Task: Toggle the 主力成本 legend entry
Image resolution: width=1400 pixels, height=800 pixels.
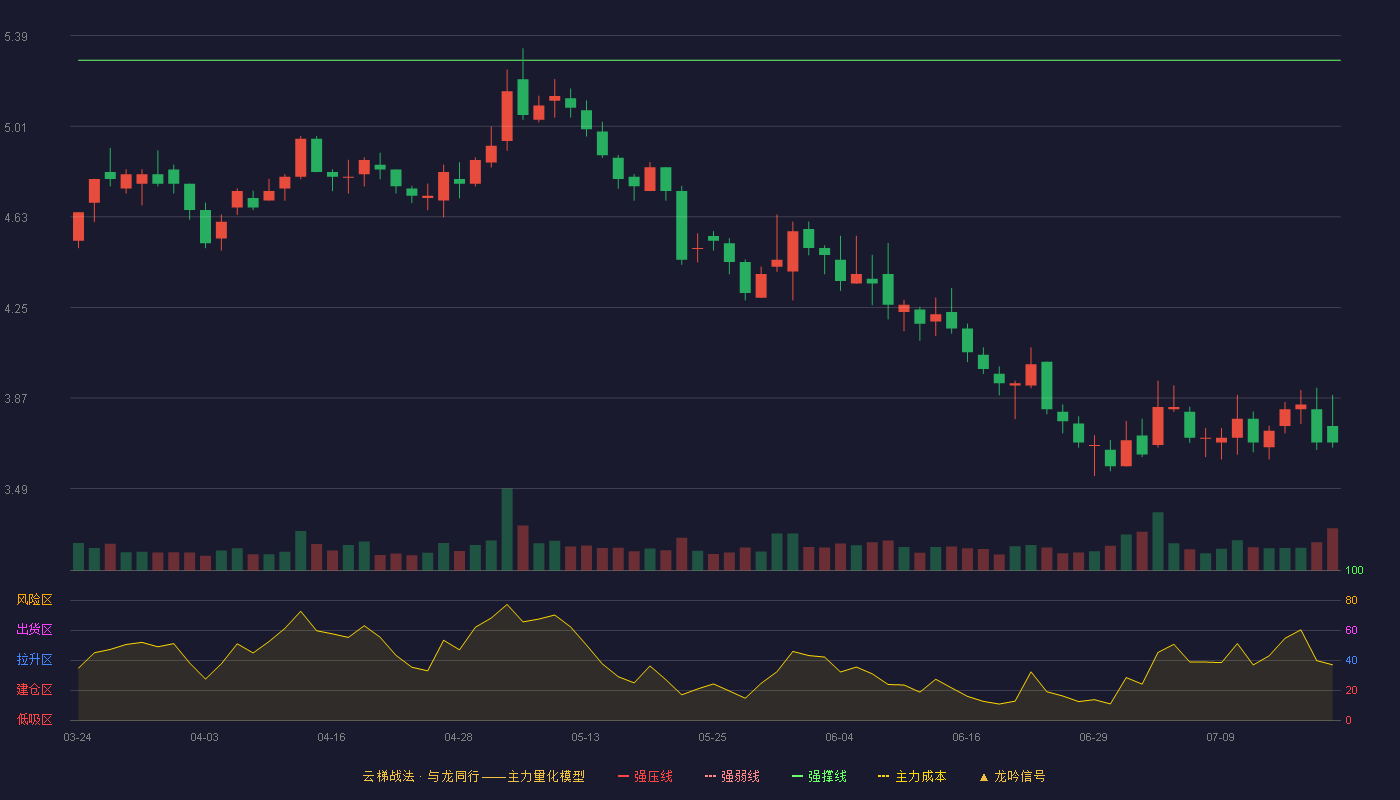Action: [912, 776]
